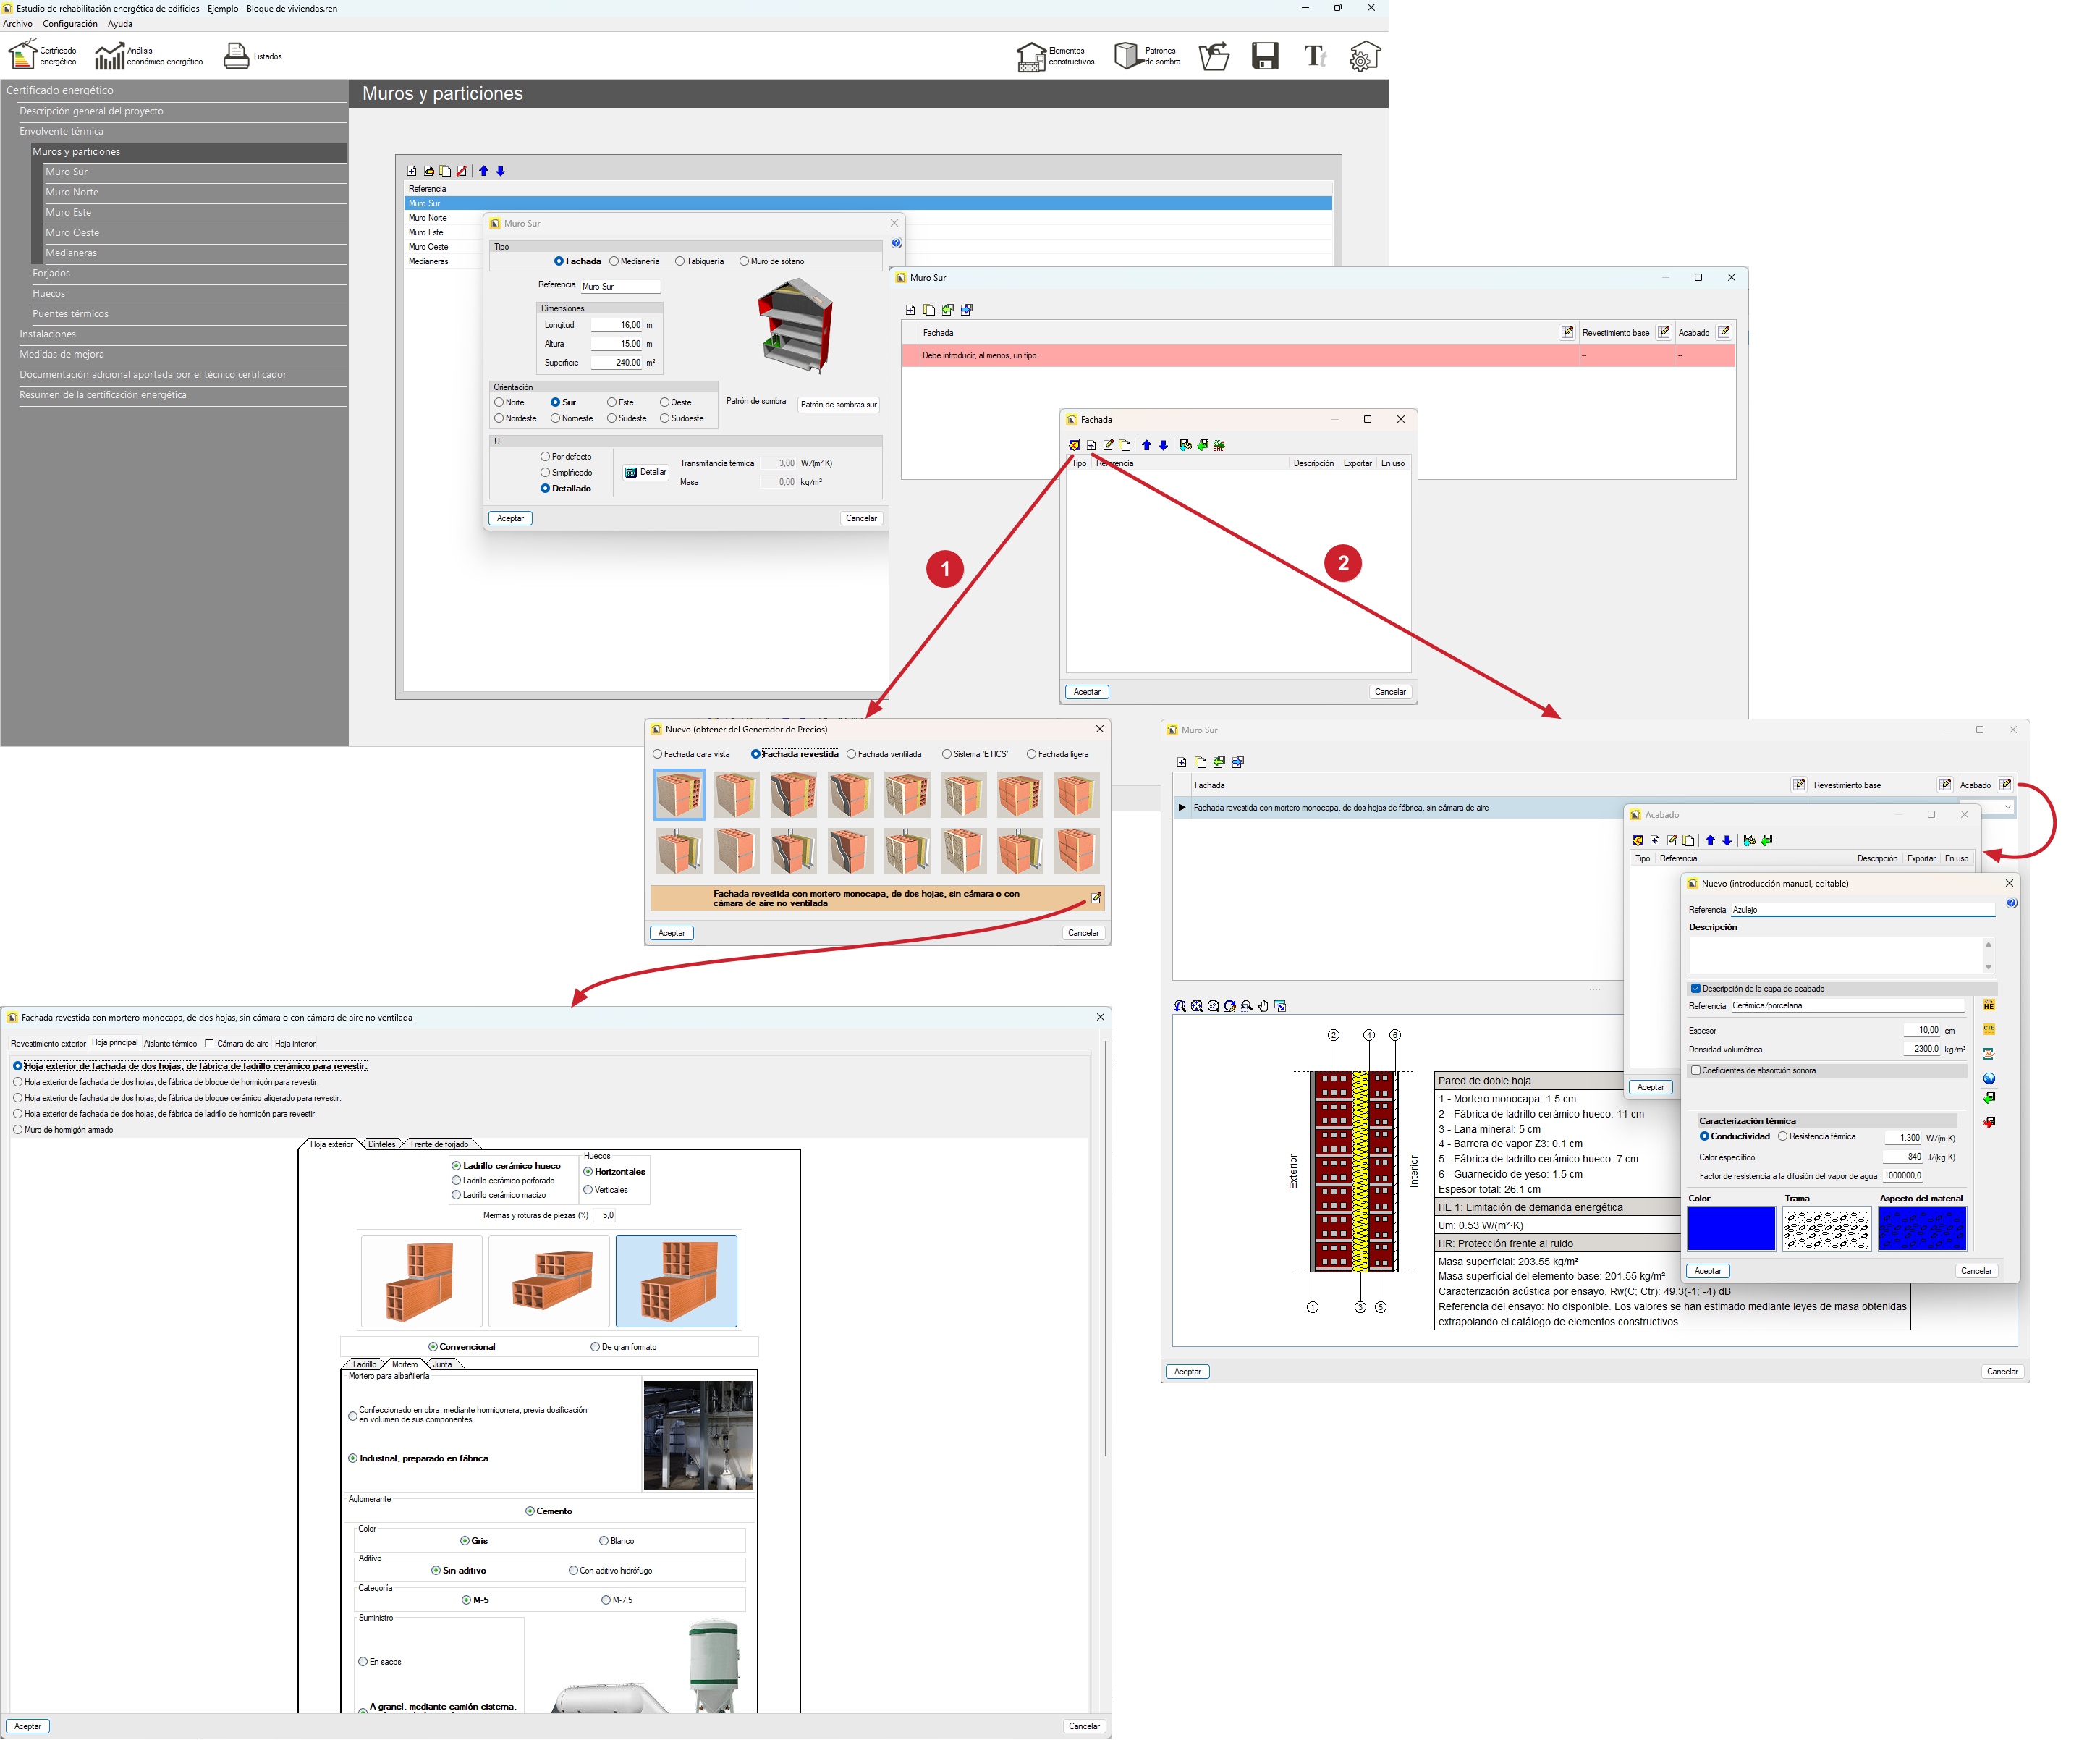Enable the Cámara de aire checkbox
Viewport: 2100px width, 1740px height.
pyautogui.click(x=209, y=1043)
